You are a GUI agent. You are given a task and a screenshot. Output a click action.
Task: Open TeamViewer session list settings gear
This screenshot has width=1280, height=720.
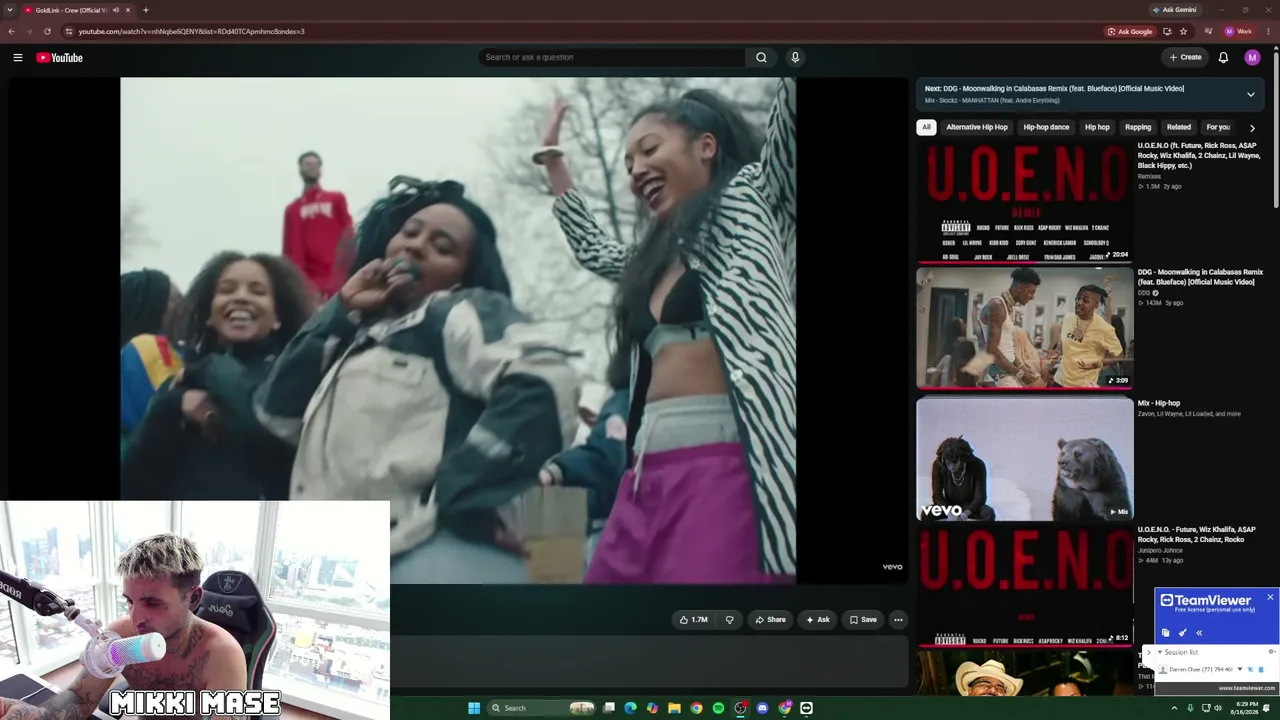pos(1271,652)
